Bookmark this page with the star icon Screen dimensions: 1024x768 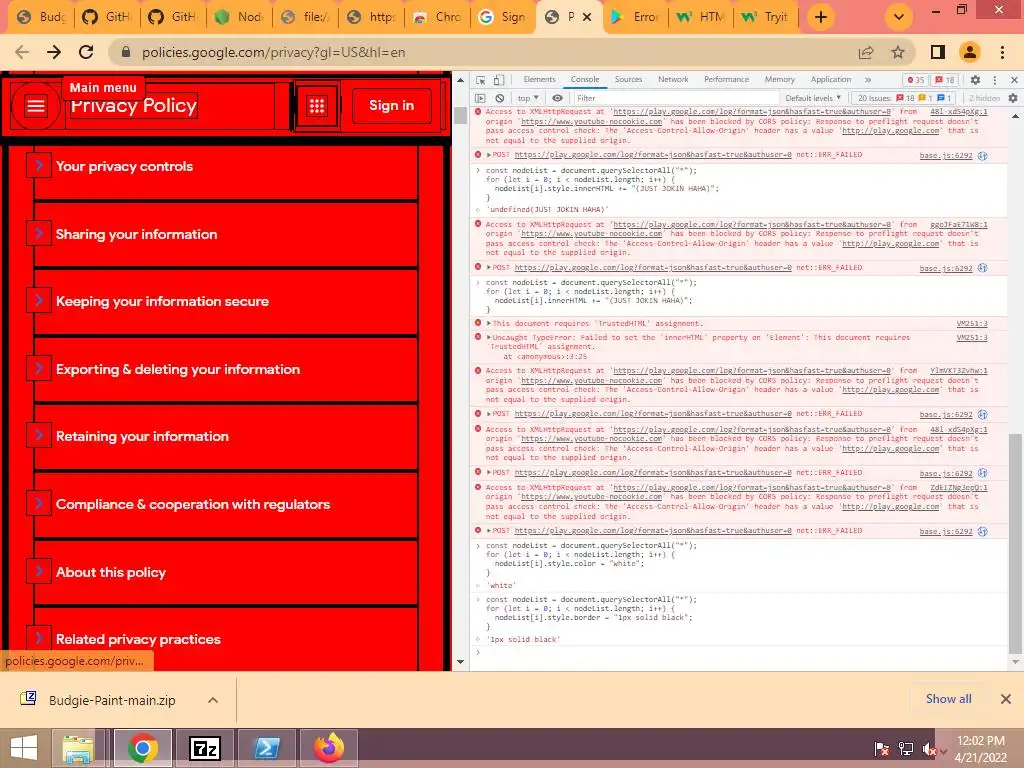pyautogui.click(x=898, y=52)
